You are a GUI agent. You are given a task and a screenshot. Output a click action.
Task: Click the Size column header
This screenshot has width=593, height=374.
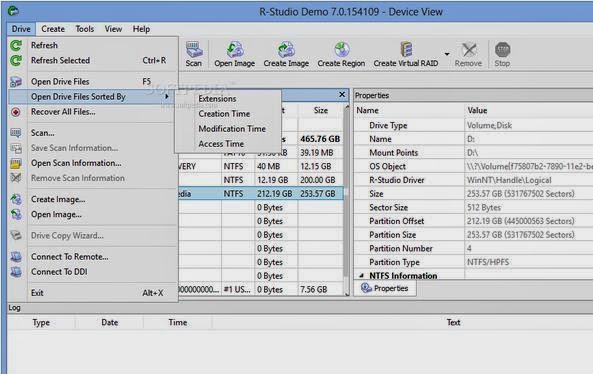coord(321,110)
